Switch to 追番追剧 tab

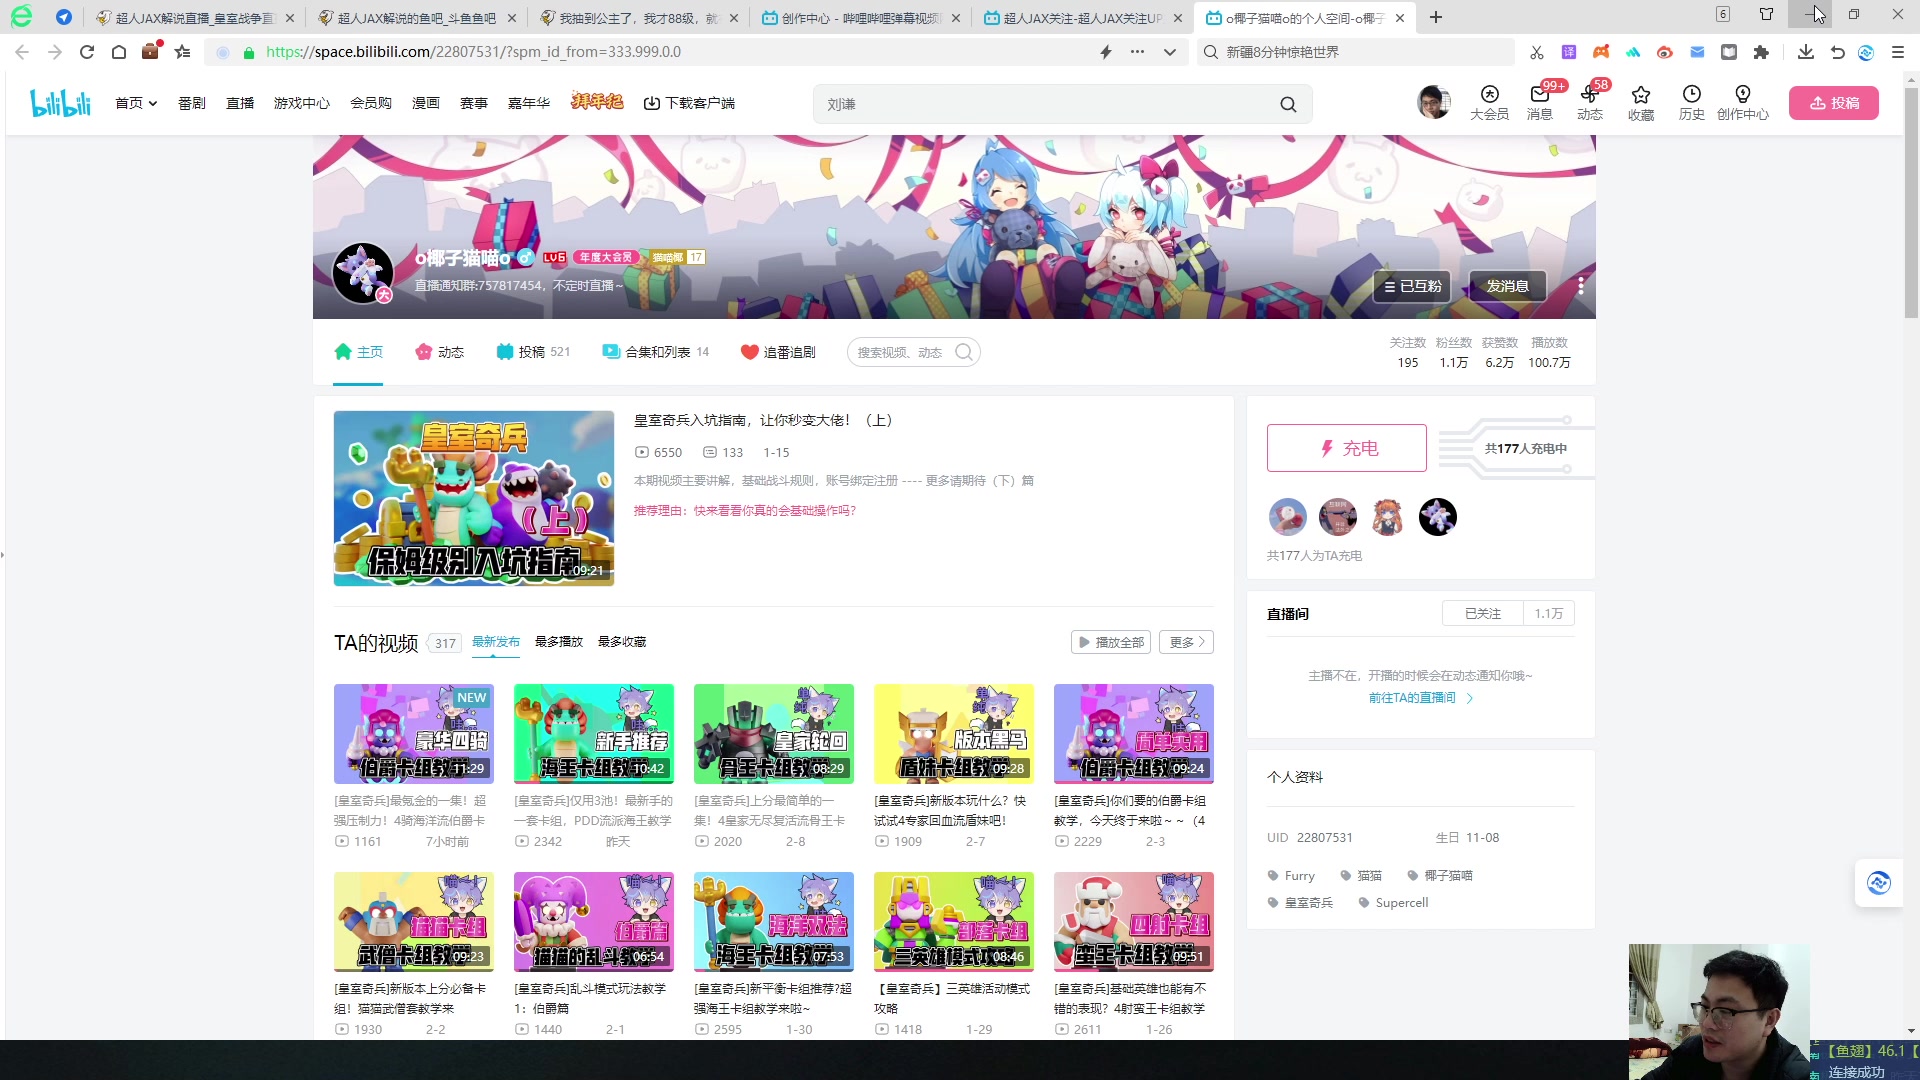[x=778, y=352]
